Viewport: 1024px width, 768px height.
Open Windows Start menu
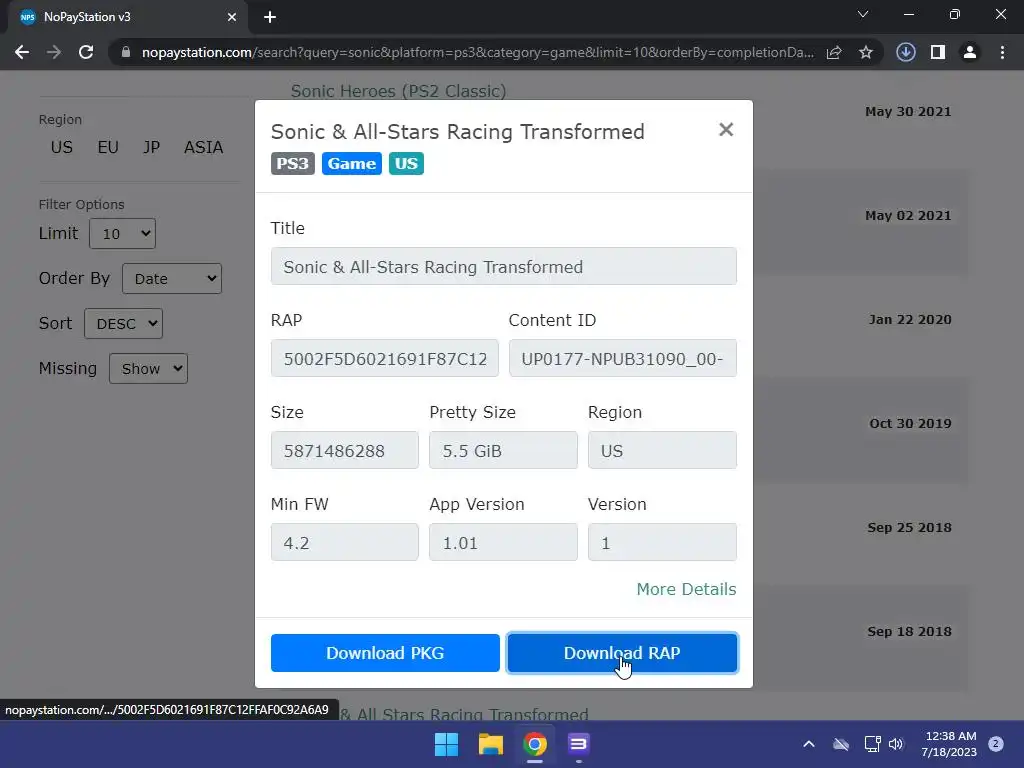[x=447, y=744]
